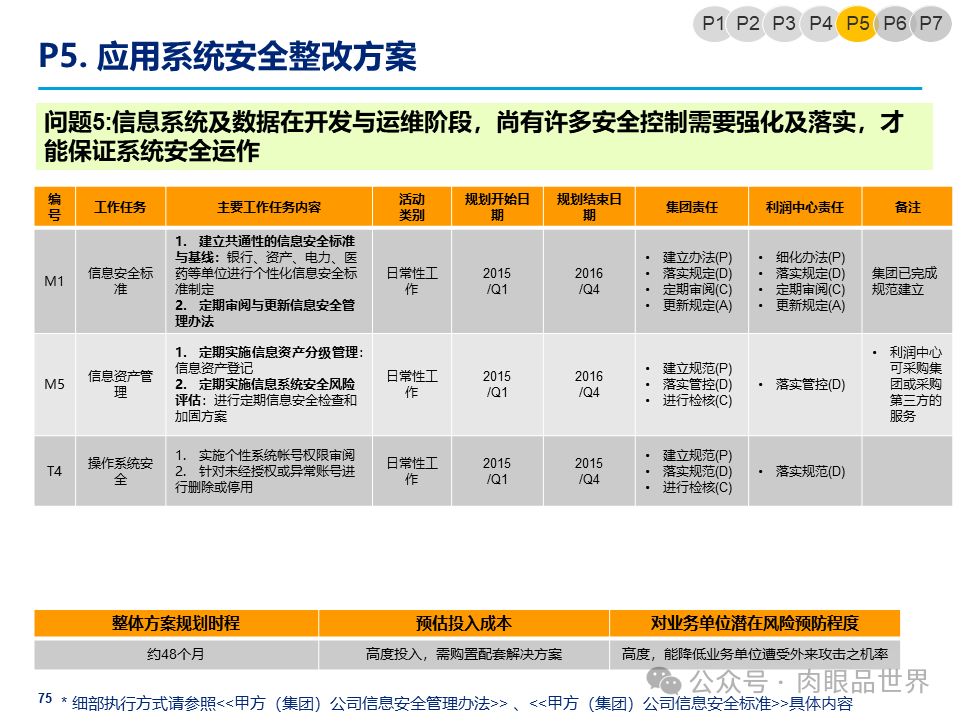
Task: Click '实施个性系统帐号权限审阅' content cell
Action: click(269, 471)
